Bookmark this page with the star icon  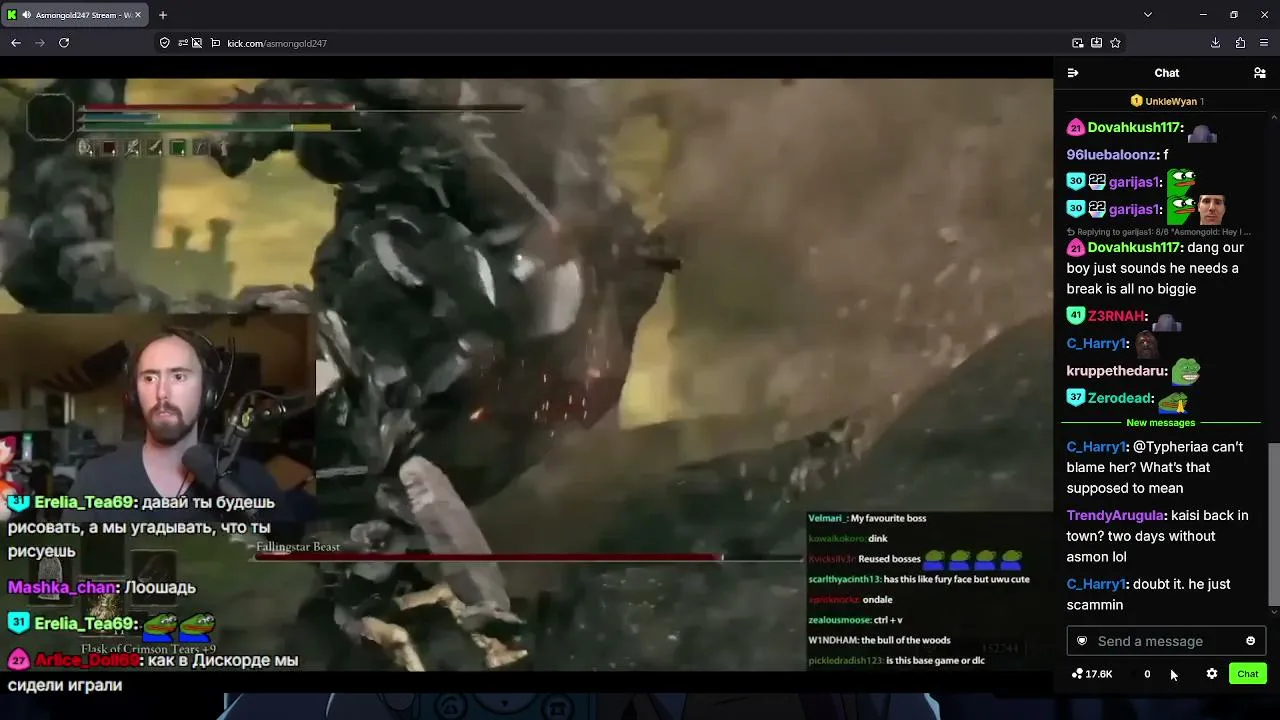pos(1115,43)
